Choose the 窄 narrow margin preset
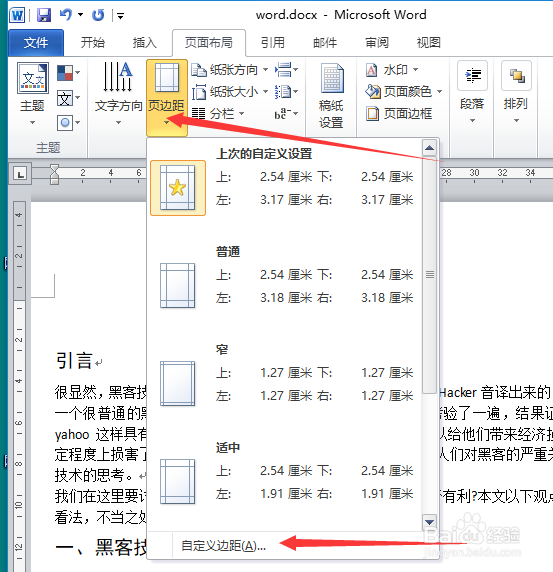Image resolution: width=553 pixels, height=572 pixels. 285,377
